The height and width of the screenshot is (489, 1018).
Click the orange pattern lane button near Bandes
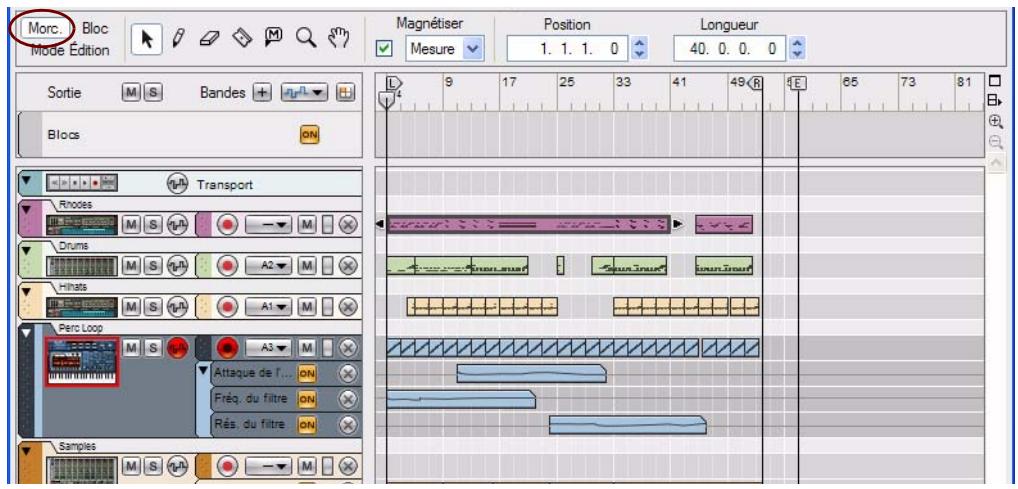coord(343,93)
